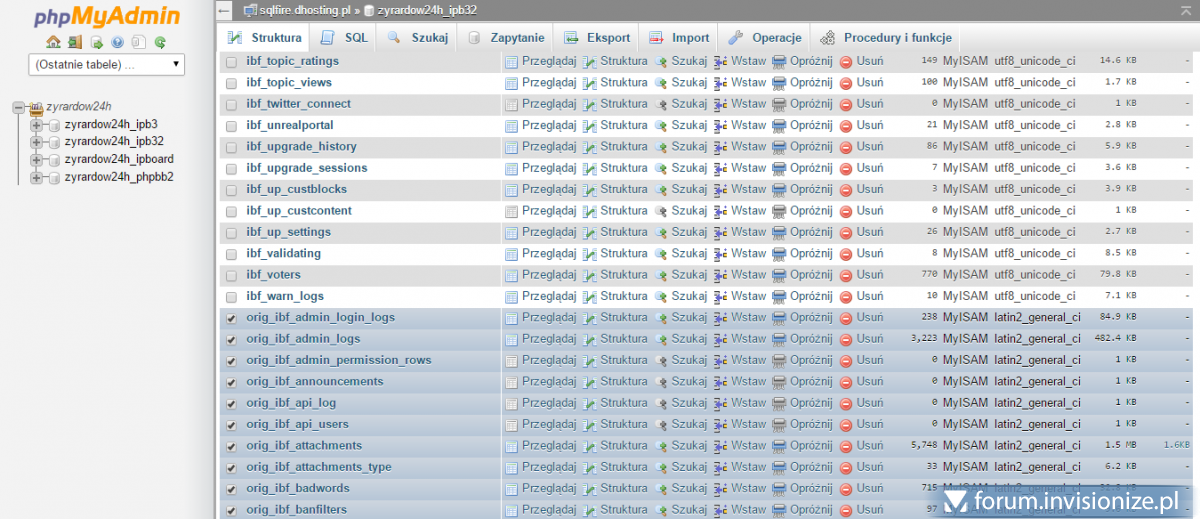The height and width of the screenshot is (519, 1200).
Task: Collapse the zyrardow24h tree group
Action: (x=19, y=106)
